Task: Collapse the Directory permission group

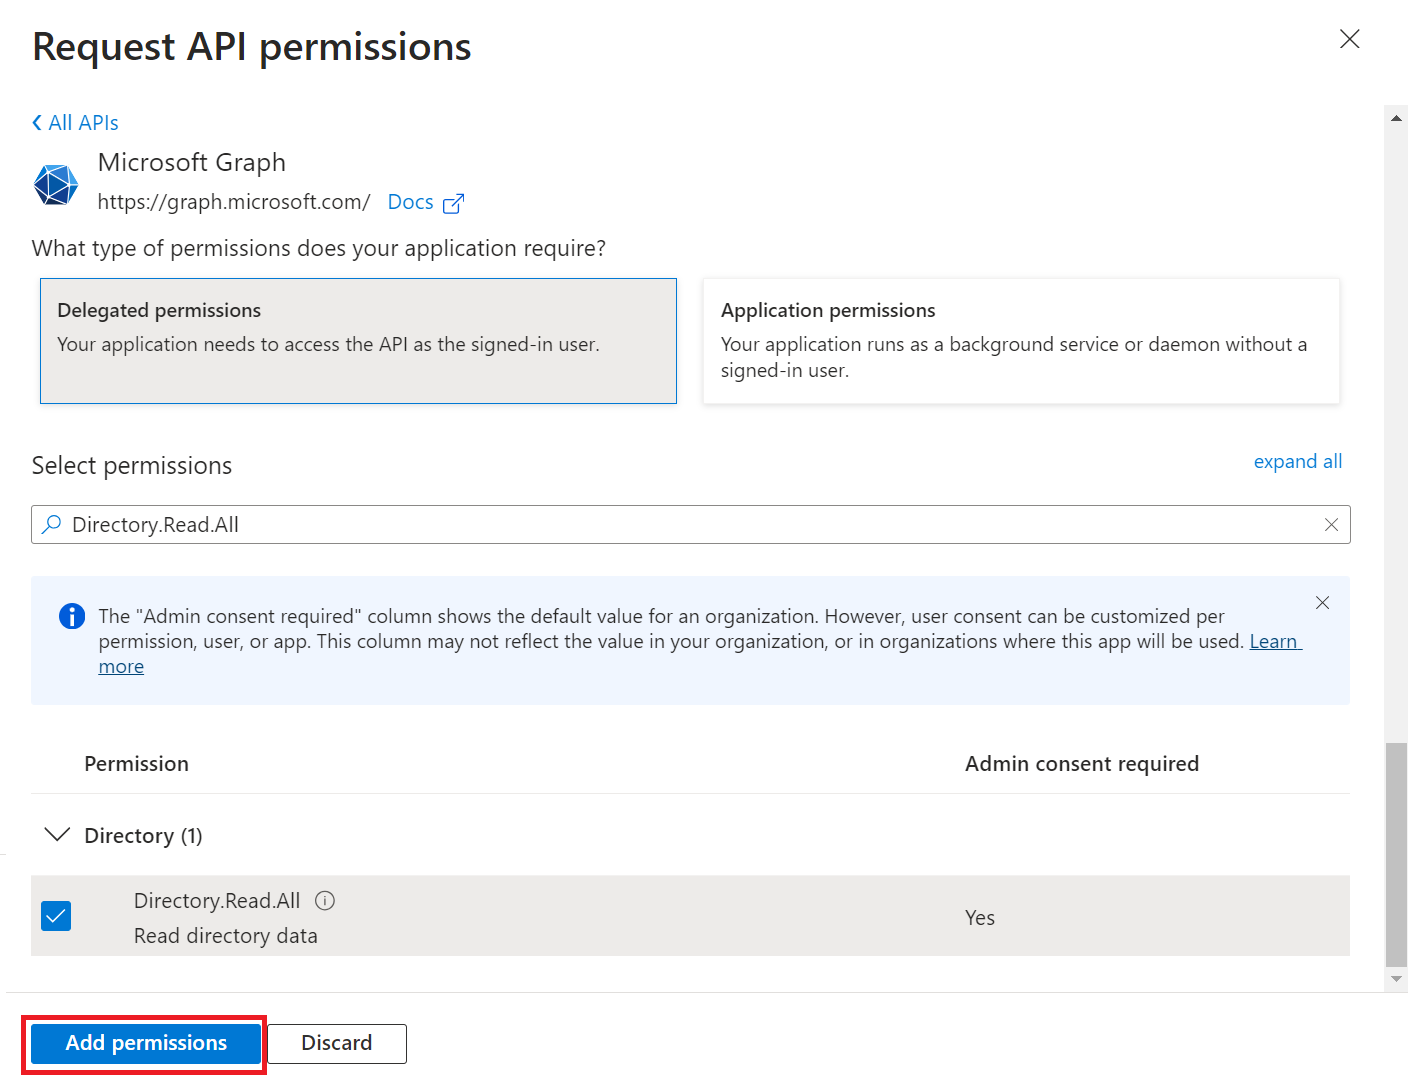Action: 58,835
